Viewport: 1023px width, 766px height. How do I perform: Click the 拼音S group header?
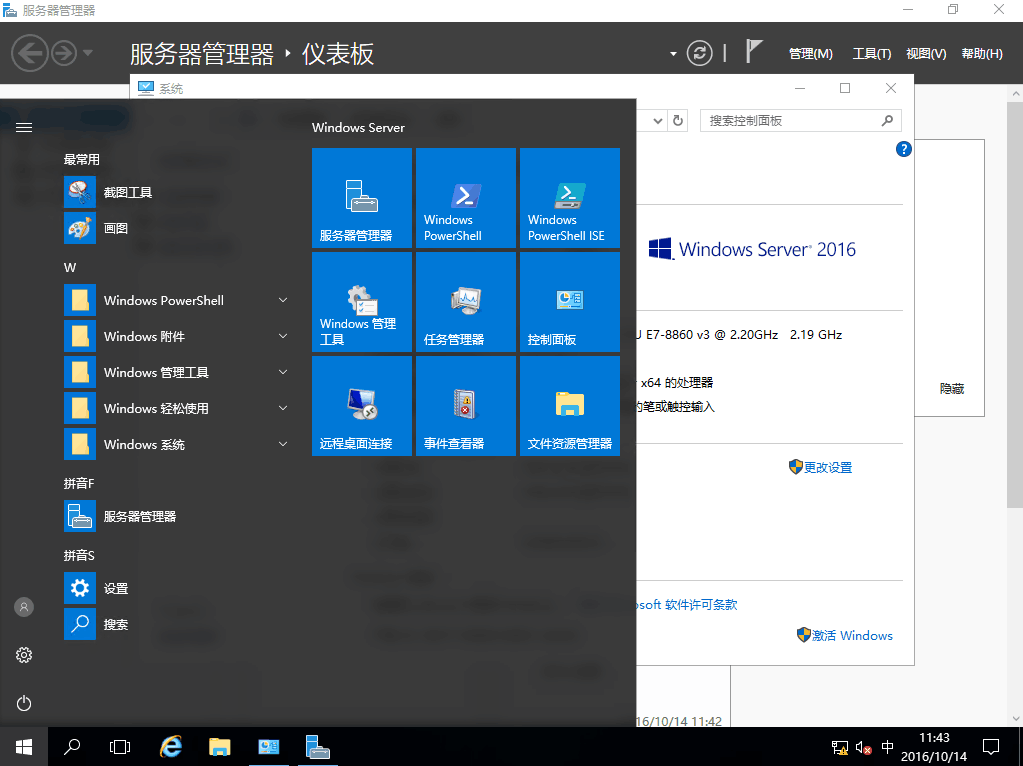click(79, 555)
